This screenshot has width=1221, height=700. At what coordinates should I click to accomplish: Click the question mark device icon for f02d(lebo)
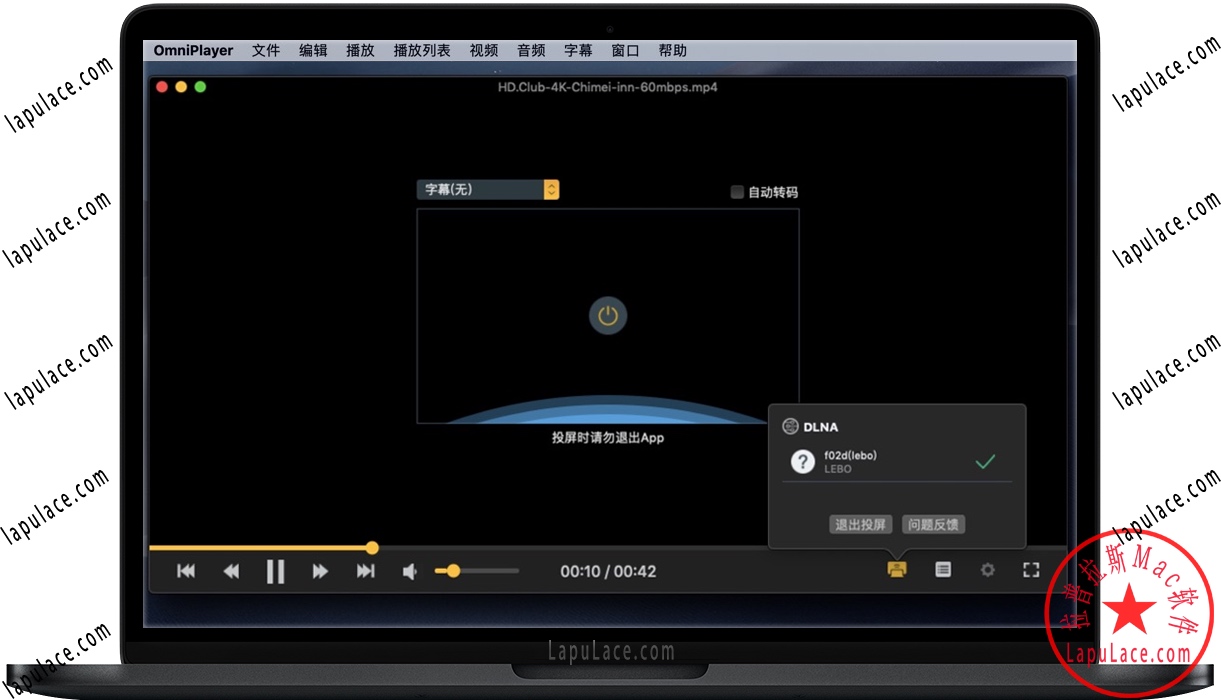tap(803, 461)
